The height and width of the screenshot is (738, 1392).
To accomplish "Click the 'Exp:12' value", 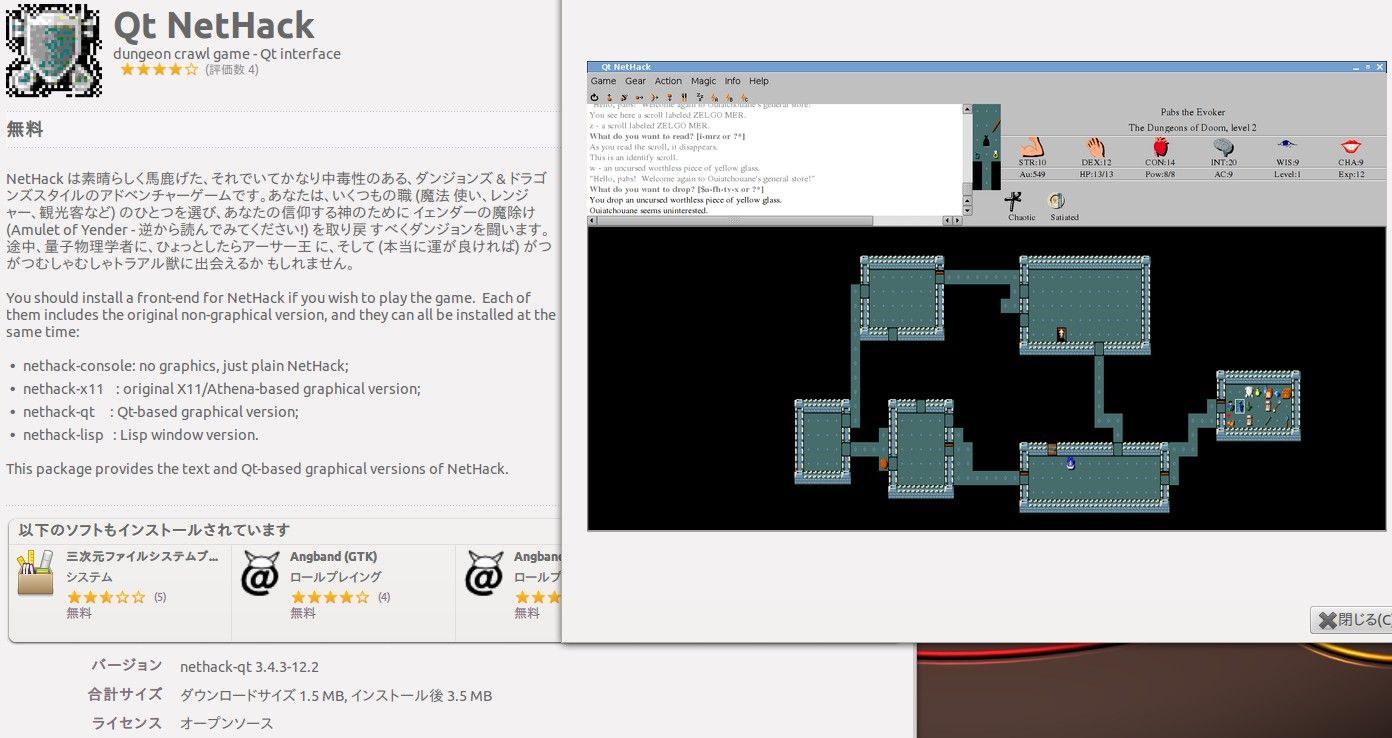I will coord(1352,174).
